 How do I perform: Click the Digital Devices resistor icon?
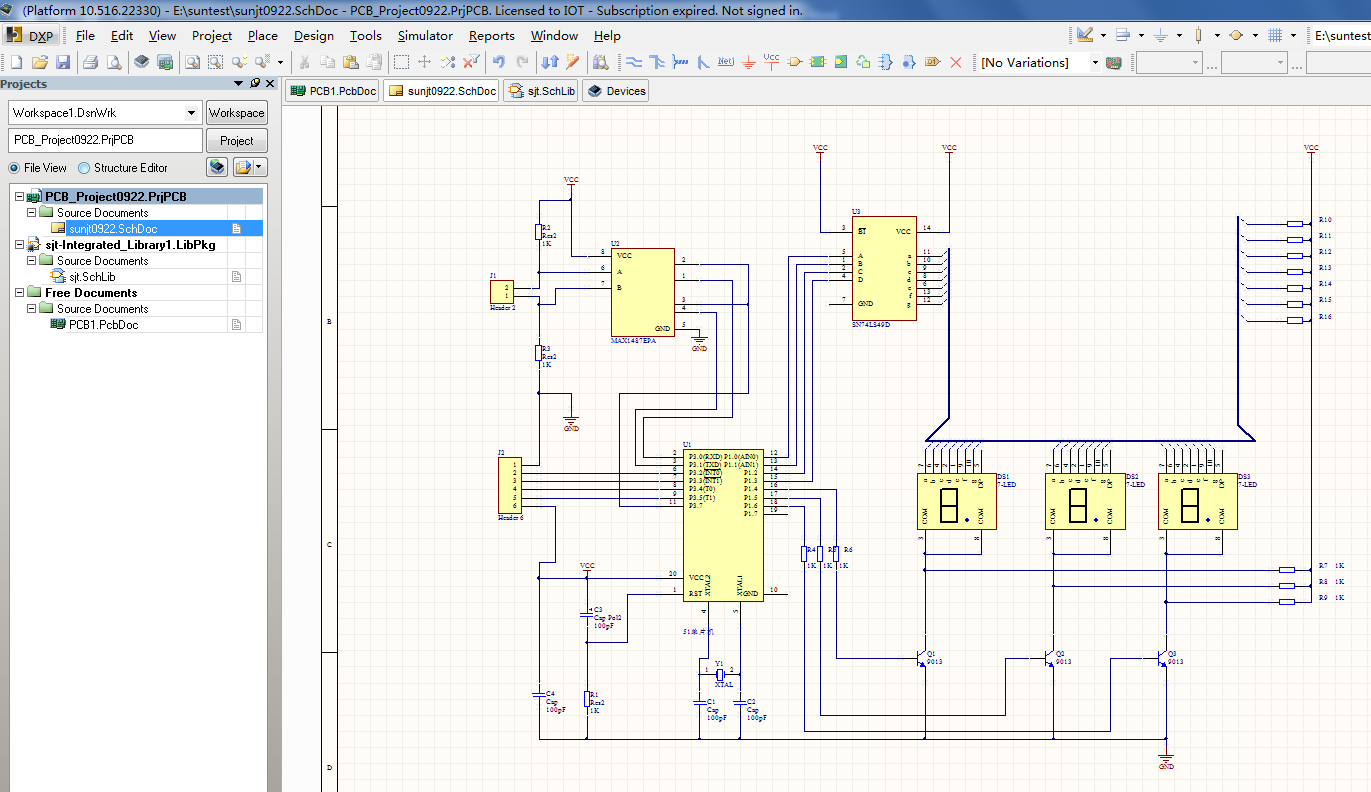tap(1198, 35)
